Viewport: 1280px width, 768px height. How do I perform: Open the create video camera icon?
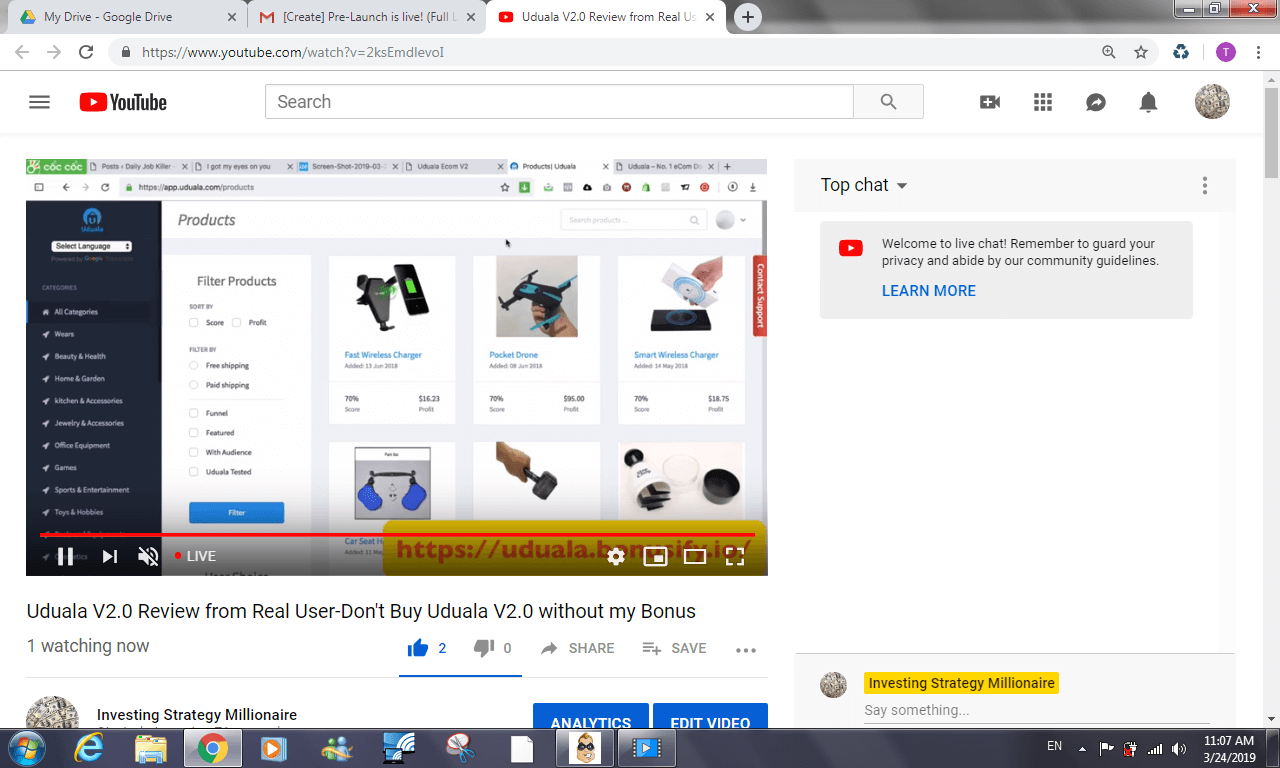tap(990, 102)
